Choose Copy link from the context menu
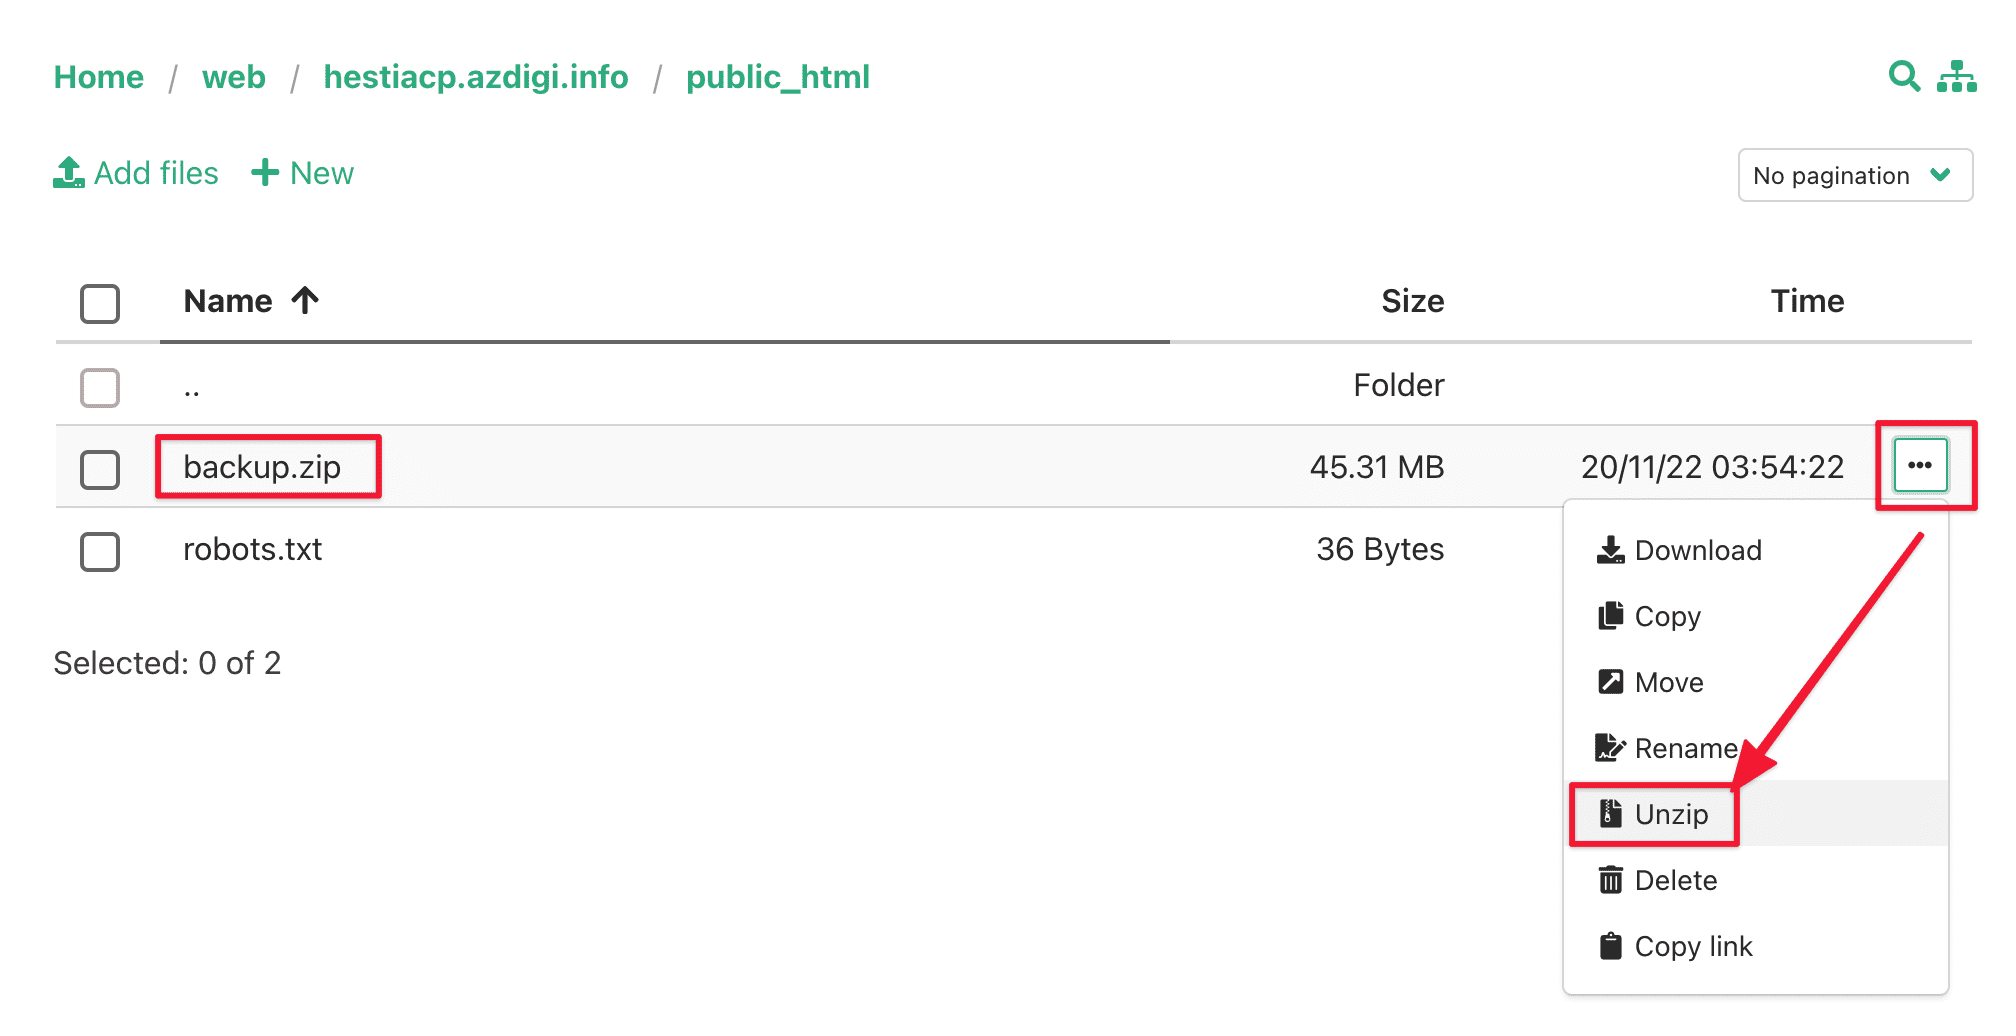The height and width of the screenshot is (1036, 2016). click(1692, 946)
